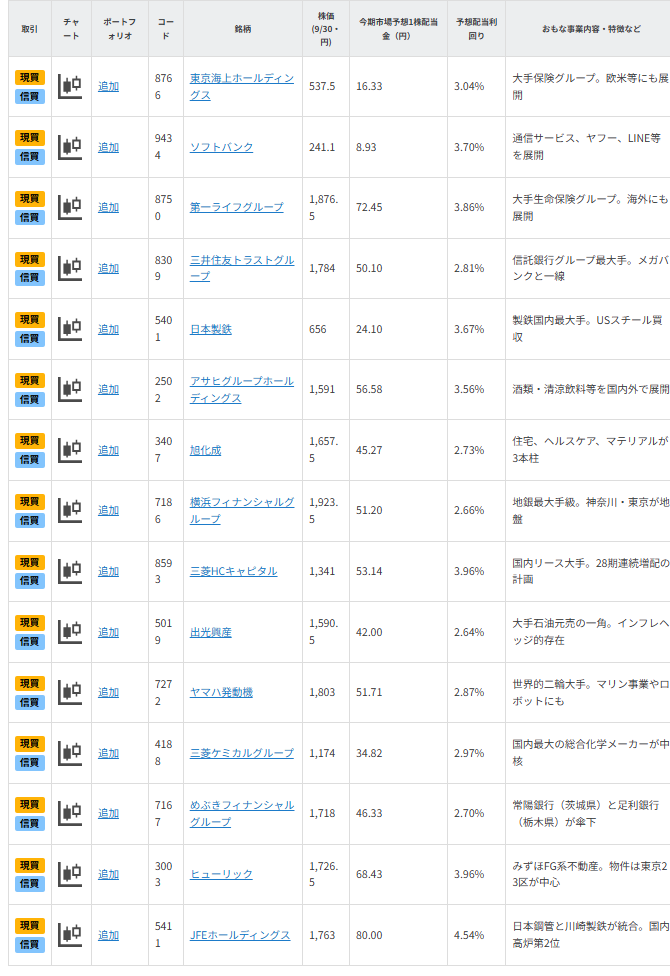
Task: Add 旭化成 to portfolio via 追加
Action: [108, 450]
